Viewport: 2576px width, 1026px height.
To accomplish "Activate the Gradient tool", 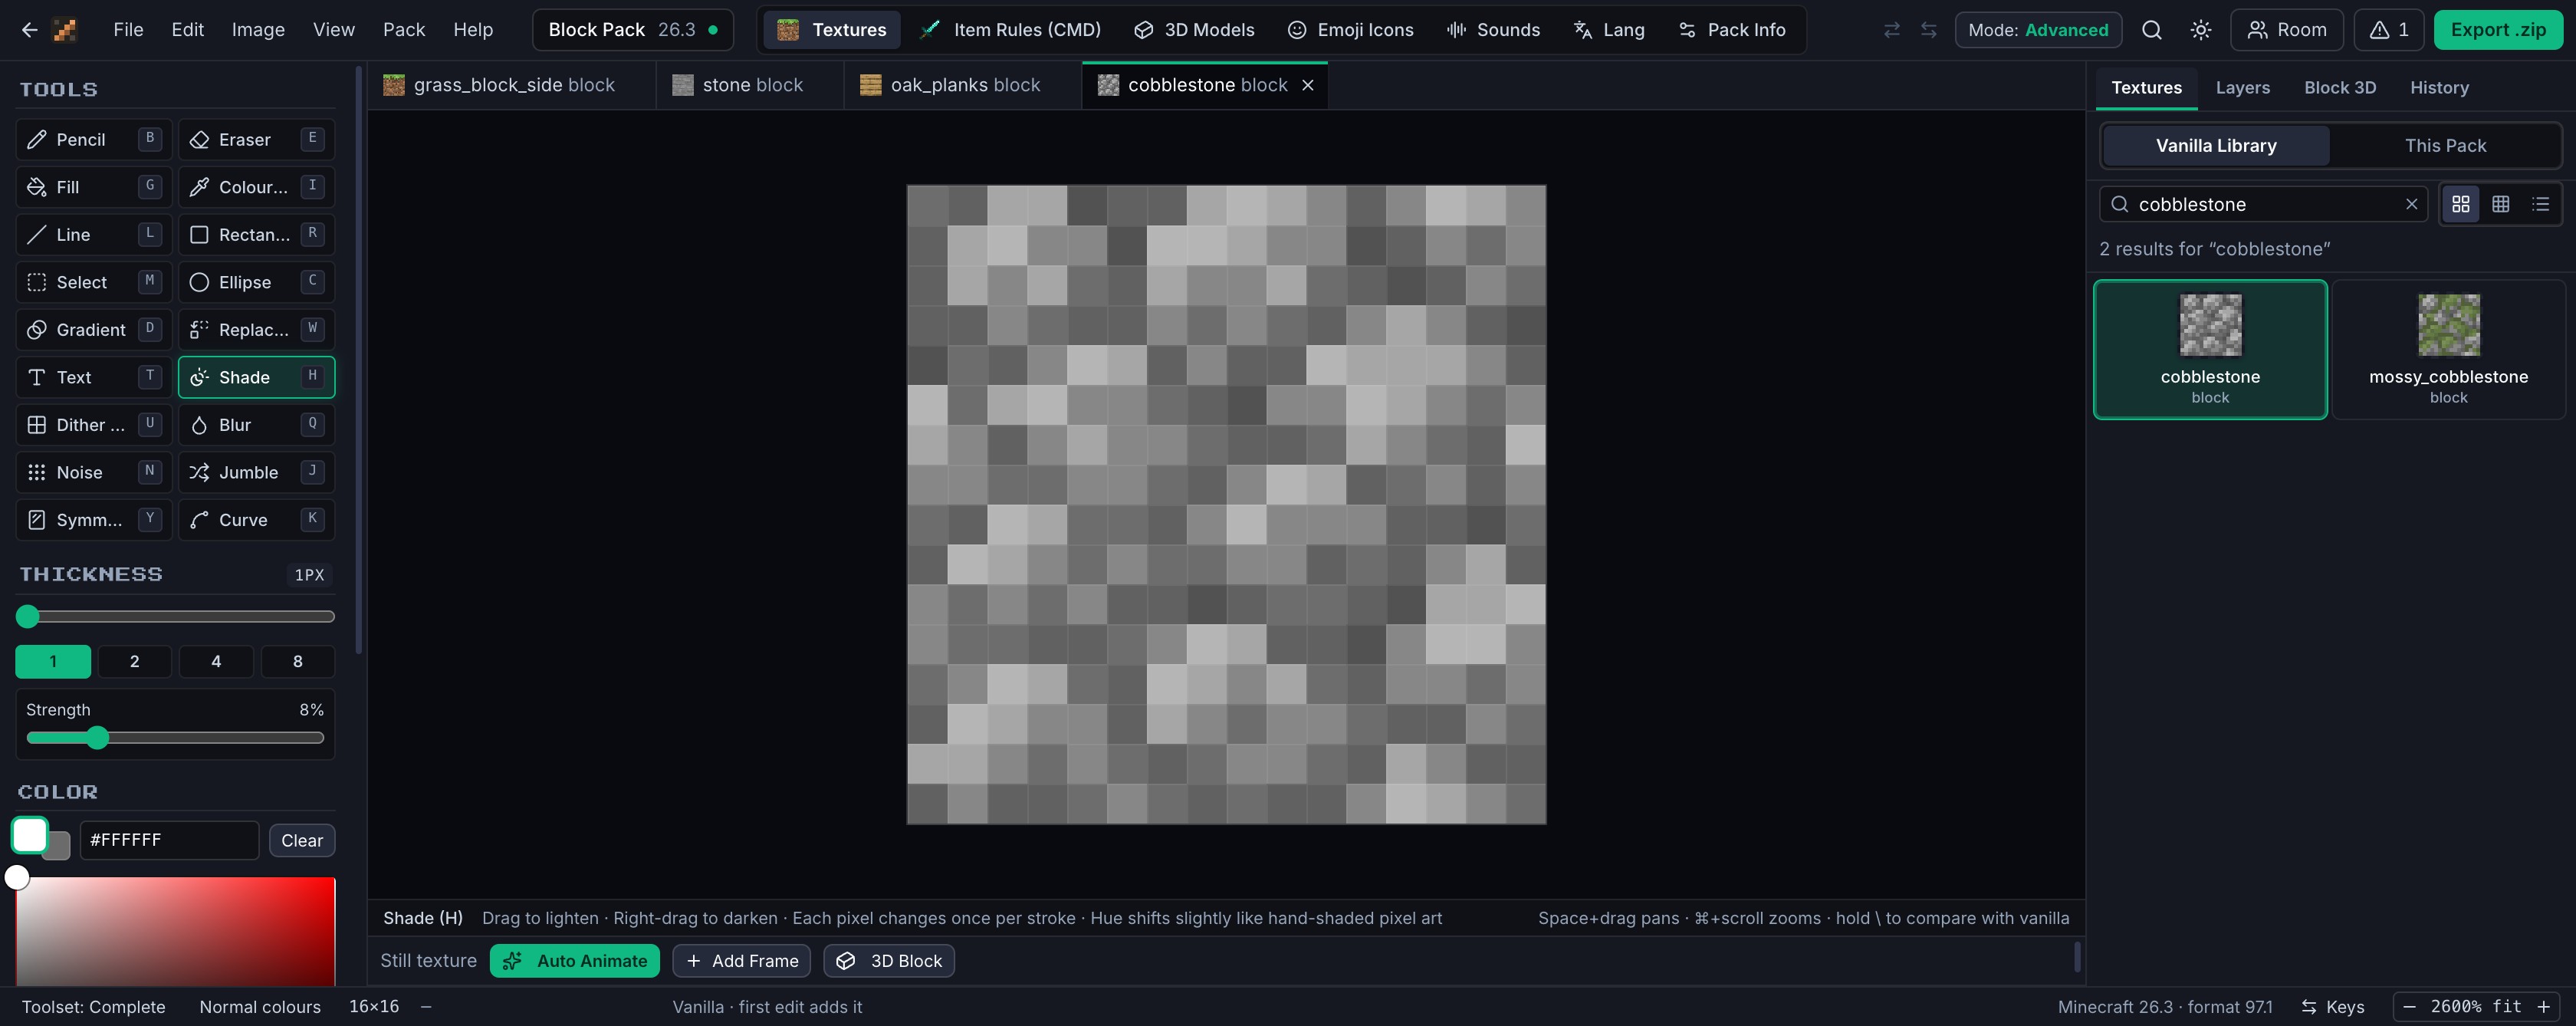I will click(94, 329).
